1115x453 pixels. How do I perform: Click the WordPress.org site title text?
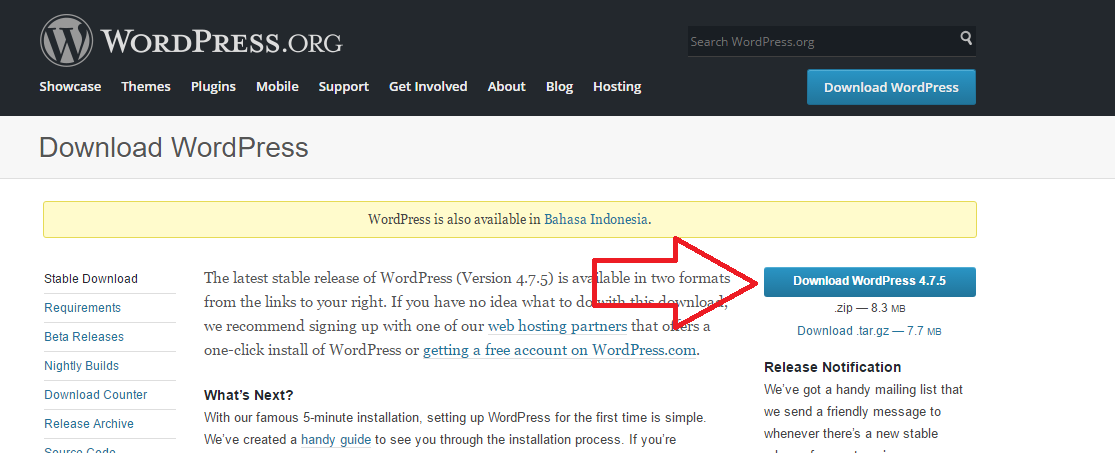click(x=221, y=42)
